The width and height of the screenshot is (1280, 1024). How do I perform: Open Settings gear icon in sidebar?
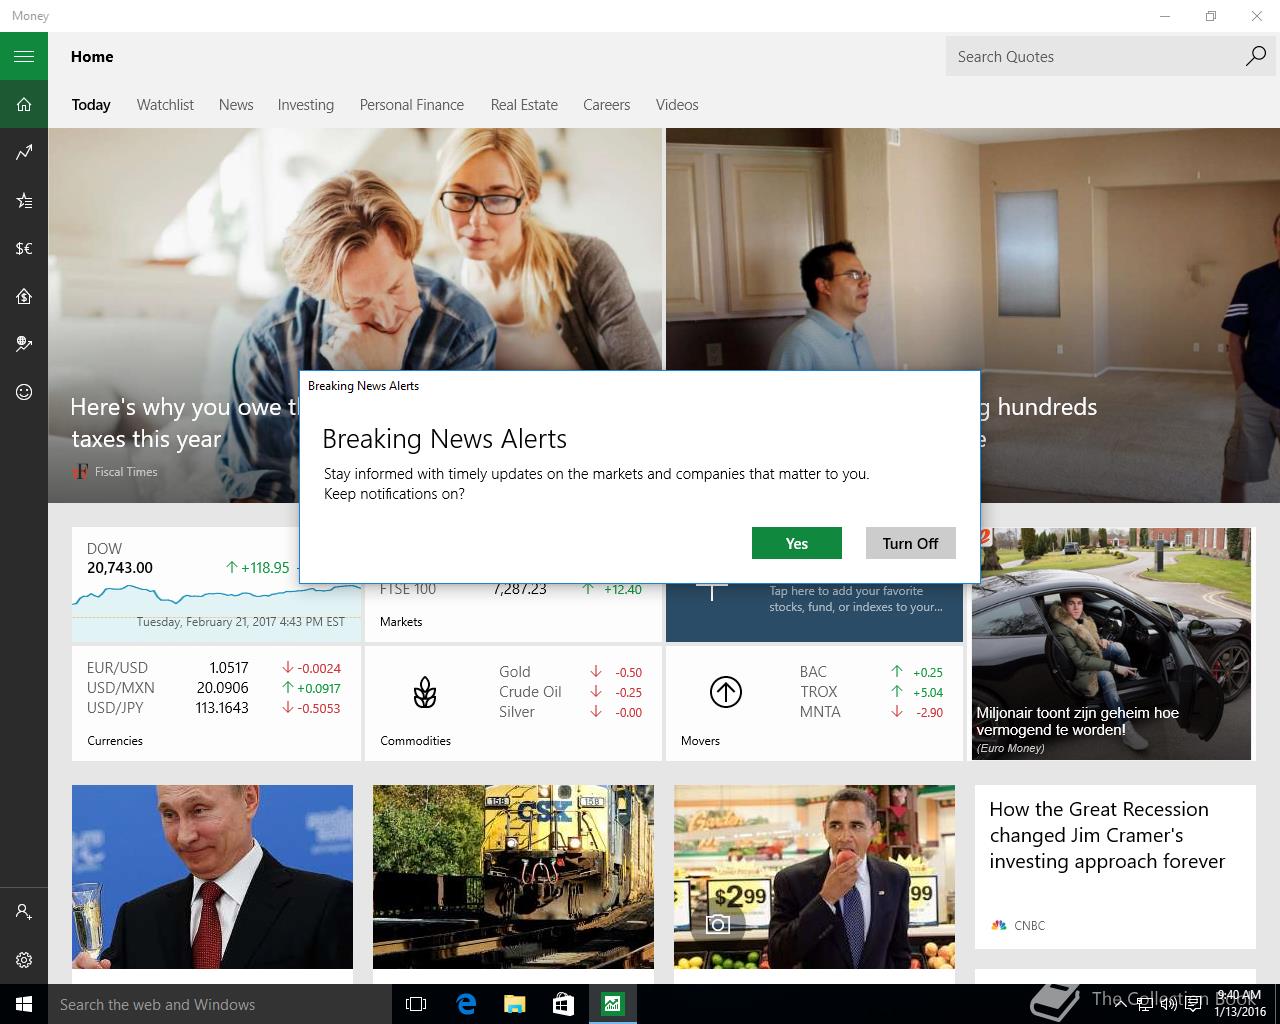[x=24, y=960]
